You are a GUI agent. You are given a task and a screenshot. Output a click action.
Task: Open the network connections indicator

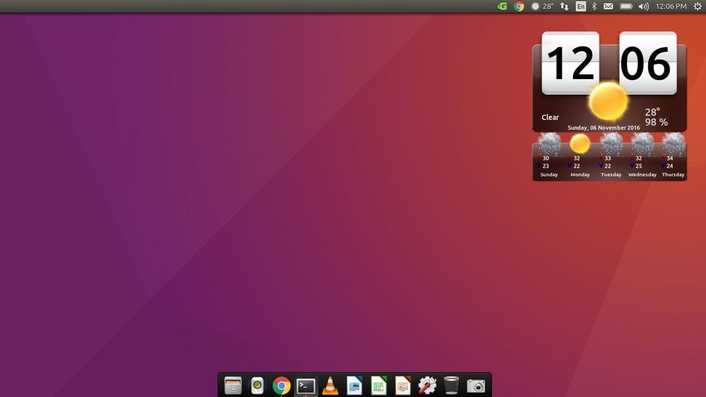[x=564, y=6]
